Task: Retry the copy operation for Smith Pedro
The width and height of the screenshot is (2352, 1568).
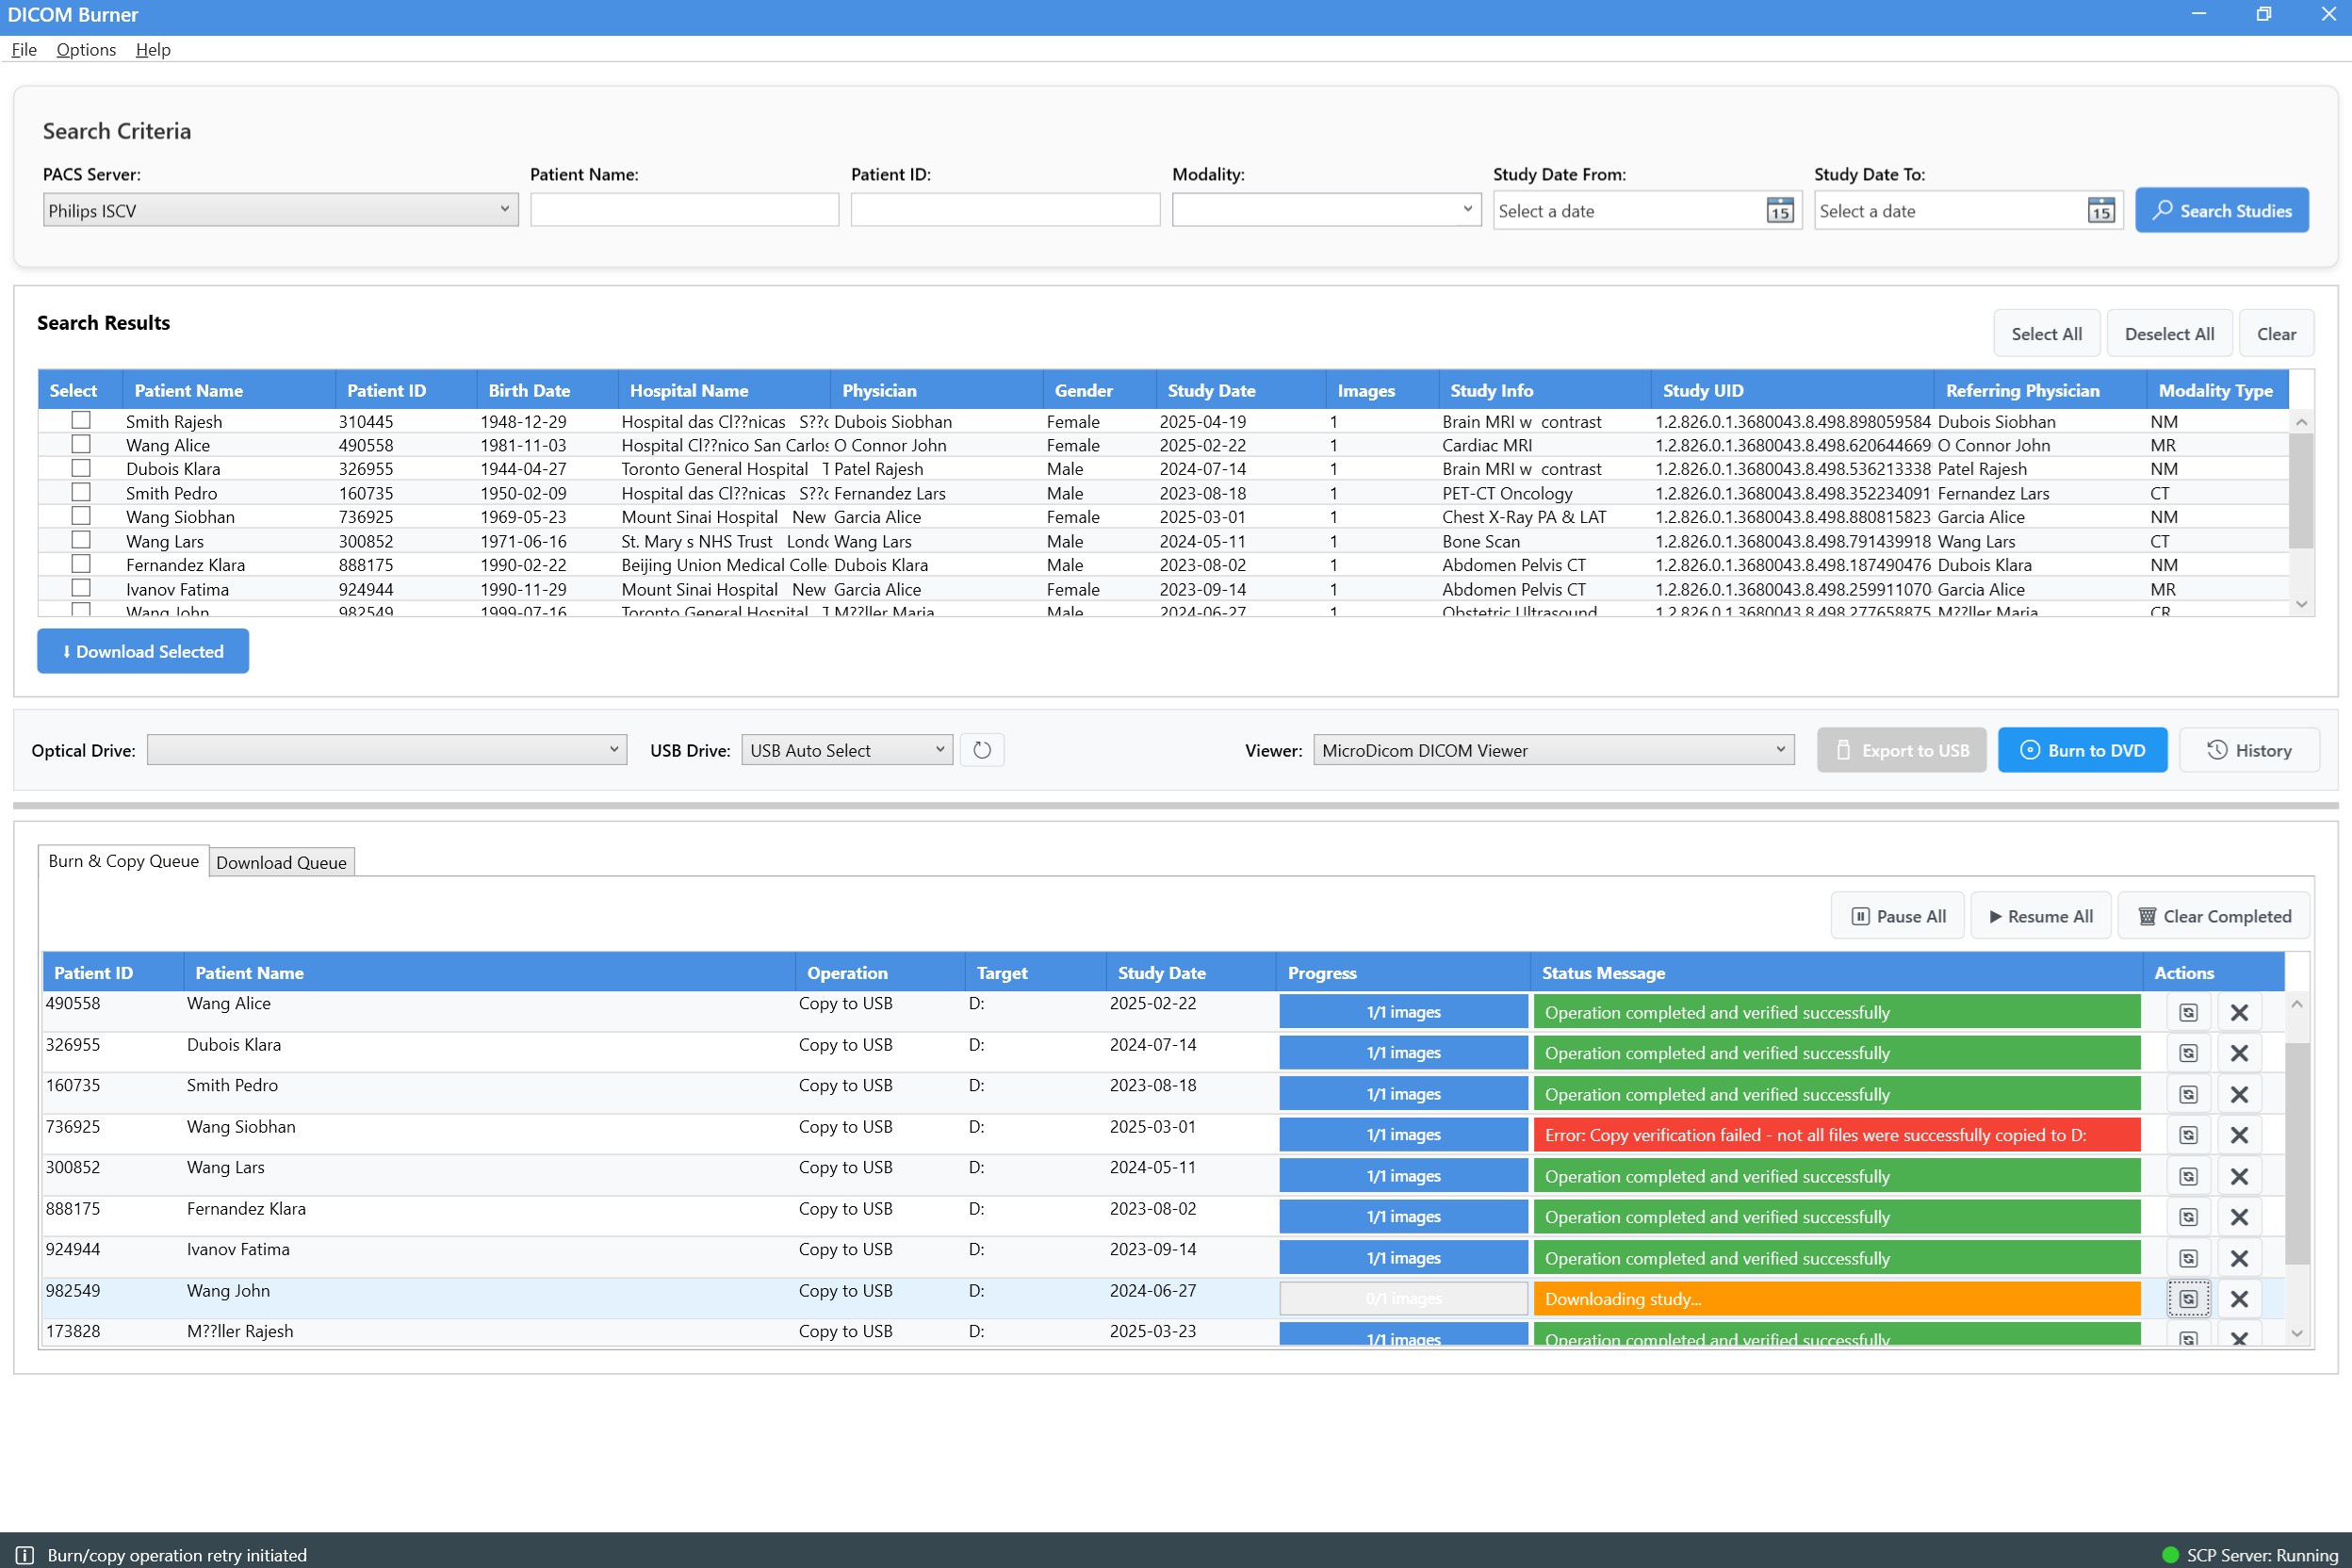Action: coord(2188,1093)
